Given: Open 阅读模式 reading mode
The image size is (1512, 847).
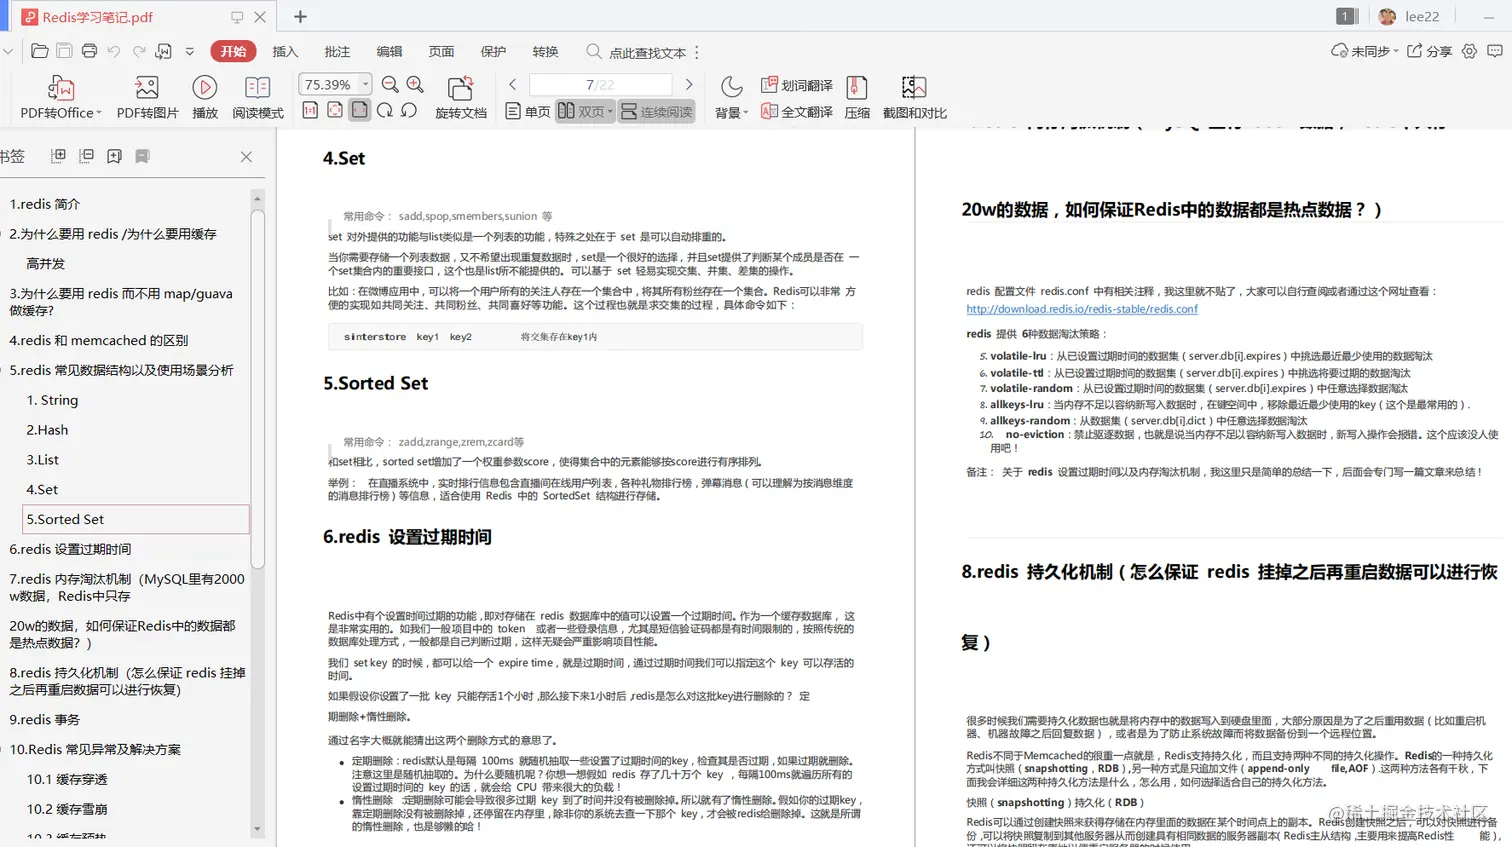Looking at the screenshot, I should point(256,96).
